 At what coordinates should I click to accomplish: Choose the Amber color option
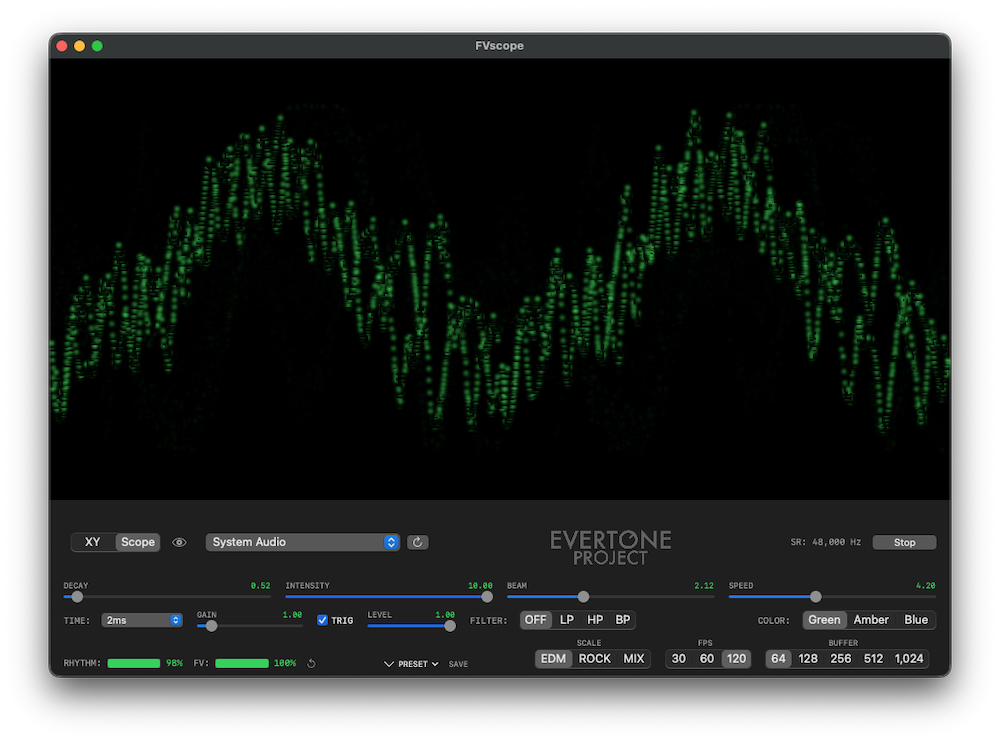(871, 620)
